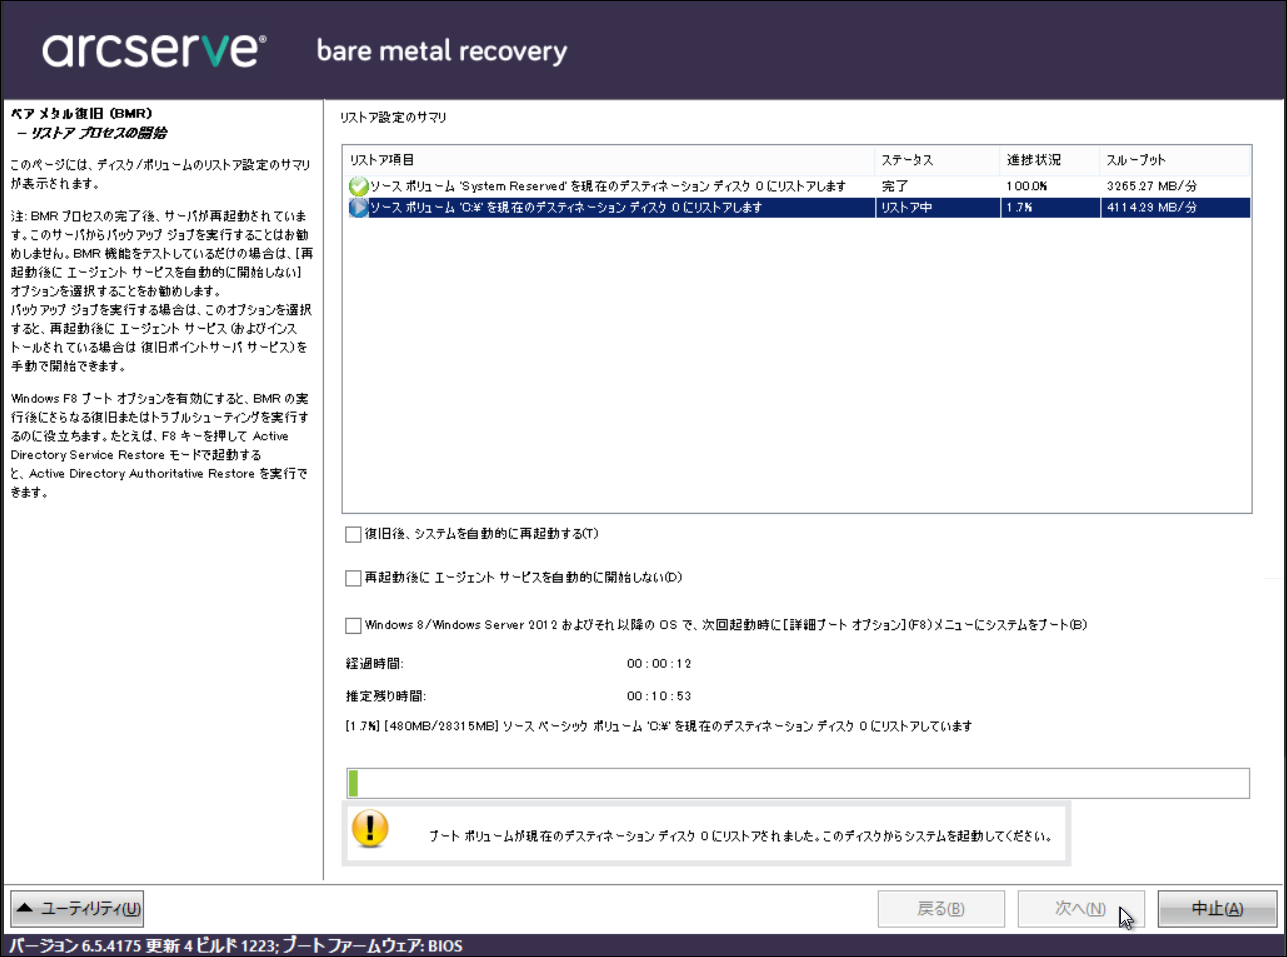Click the 経過時間 label
The image size is (1287, 957).
375,664
